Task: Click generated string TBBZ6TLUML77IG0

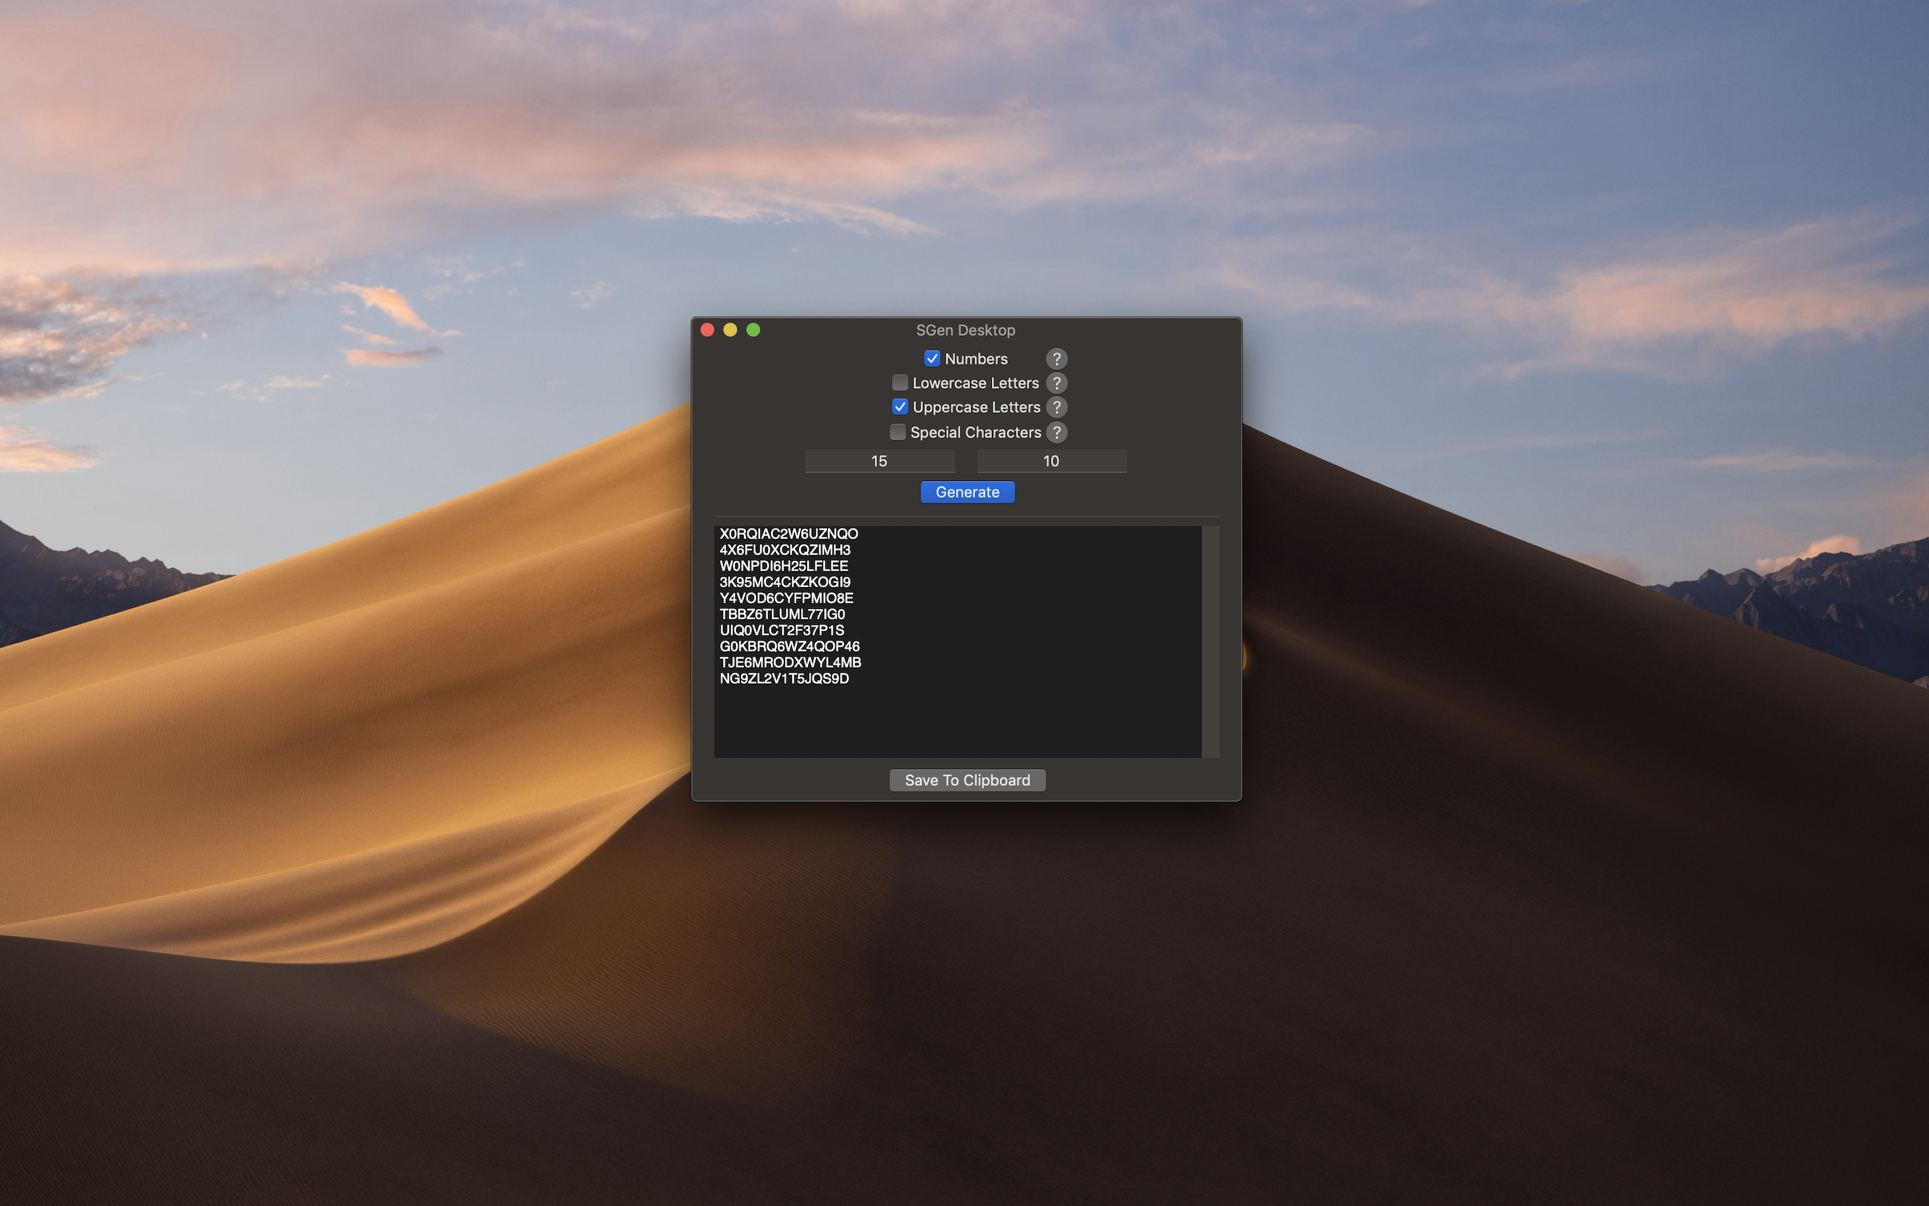Action: point(782,614)
